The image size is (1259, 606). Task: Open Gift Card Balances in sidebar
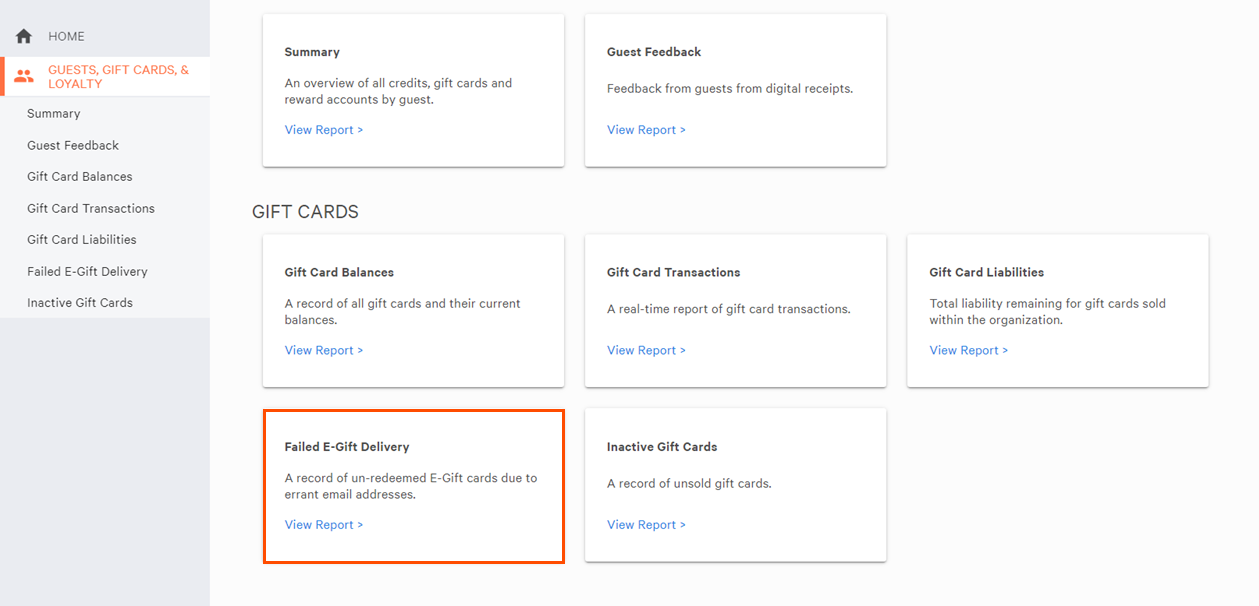pos(80,177)
